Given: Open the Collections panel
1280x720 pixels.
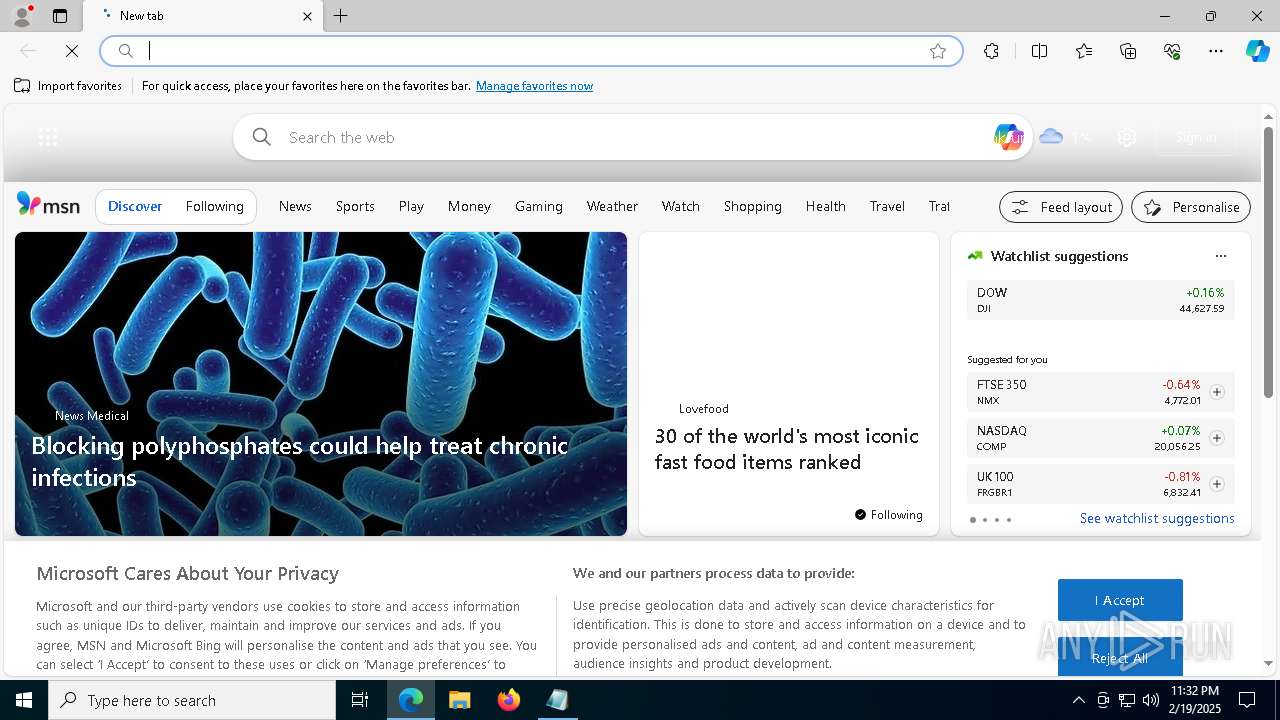Looking at the screenshot, I should coord(1128,51).
